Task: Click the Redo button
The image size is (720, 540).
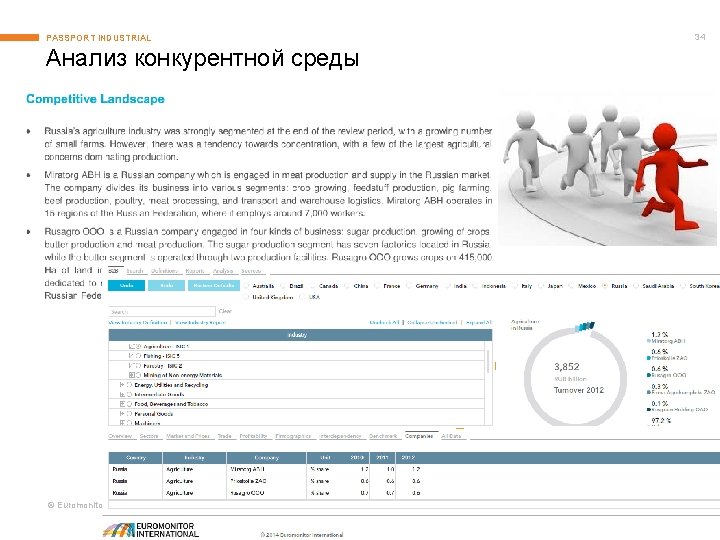Action: coord(166,286)
